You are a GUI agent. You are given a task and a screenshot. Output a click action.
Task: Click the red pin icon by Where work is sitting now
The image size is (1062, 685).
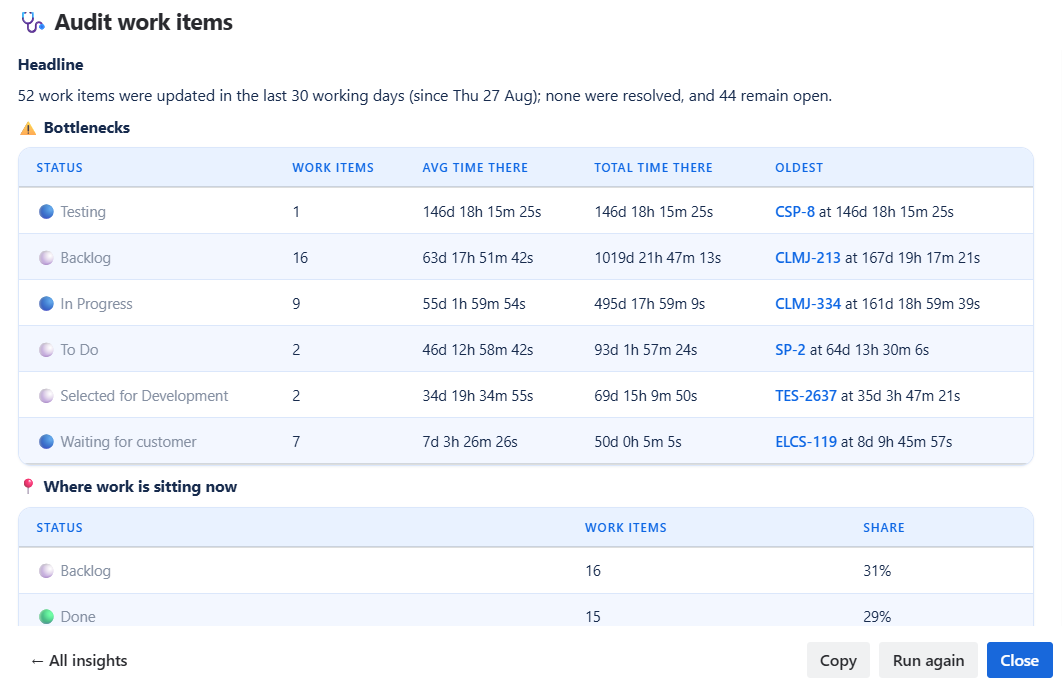28,486
